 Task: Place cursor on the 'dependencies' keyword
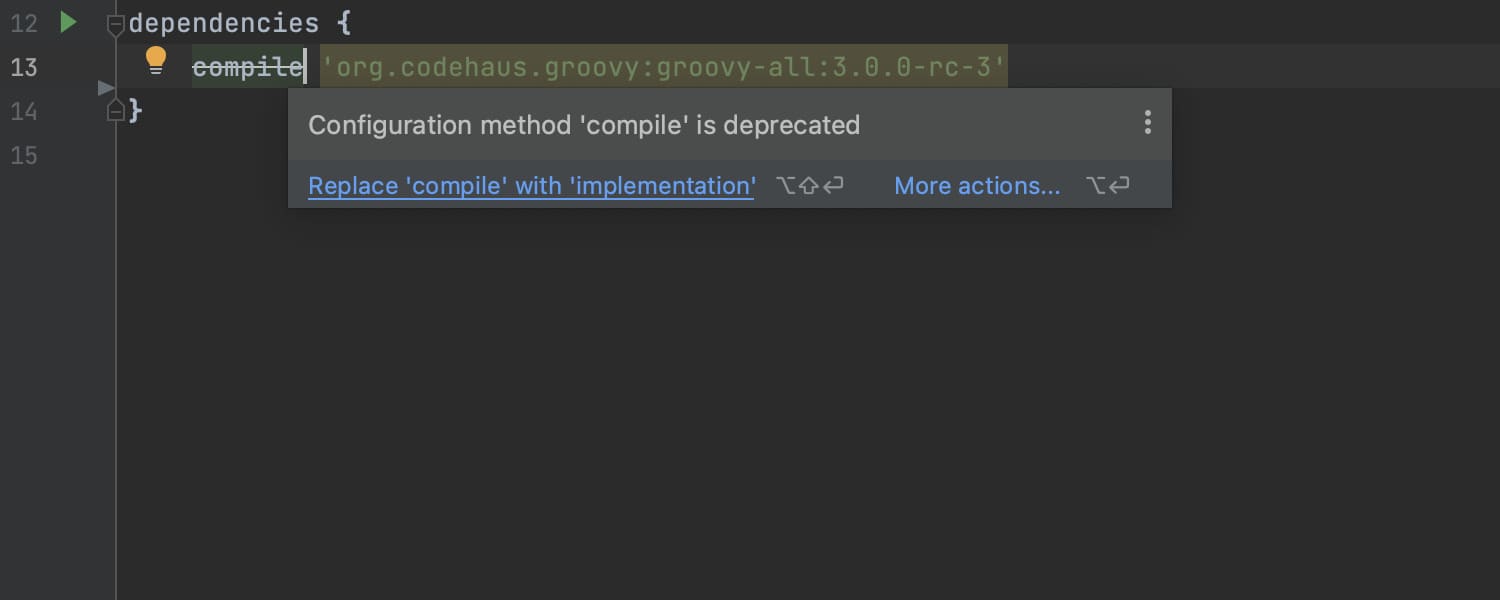click(223, 23)
